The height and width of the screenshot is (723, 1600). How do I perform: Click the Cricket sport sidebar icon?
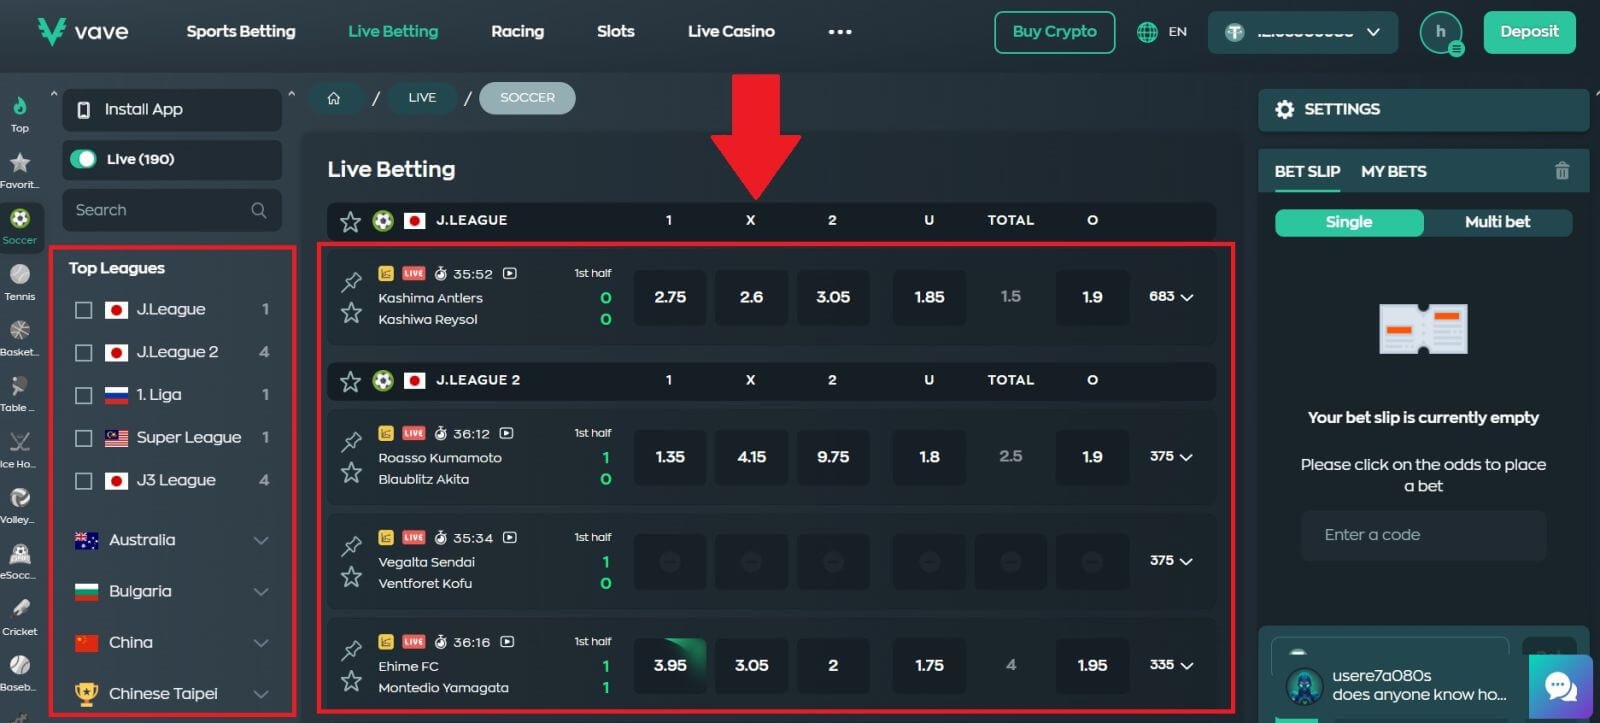19,614
